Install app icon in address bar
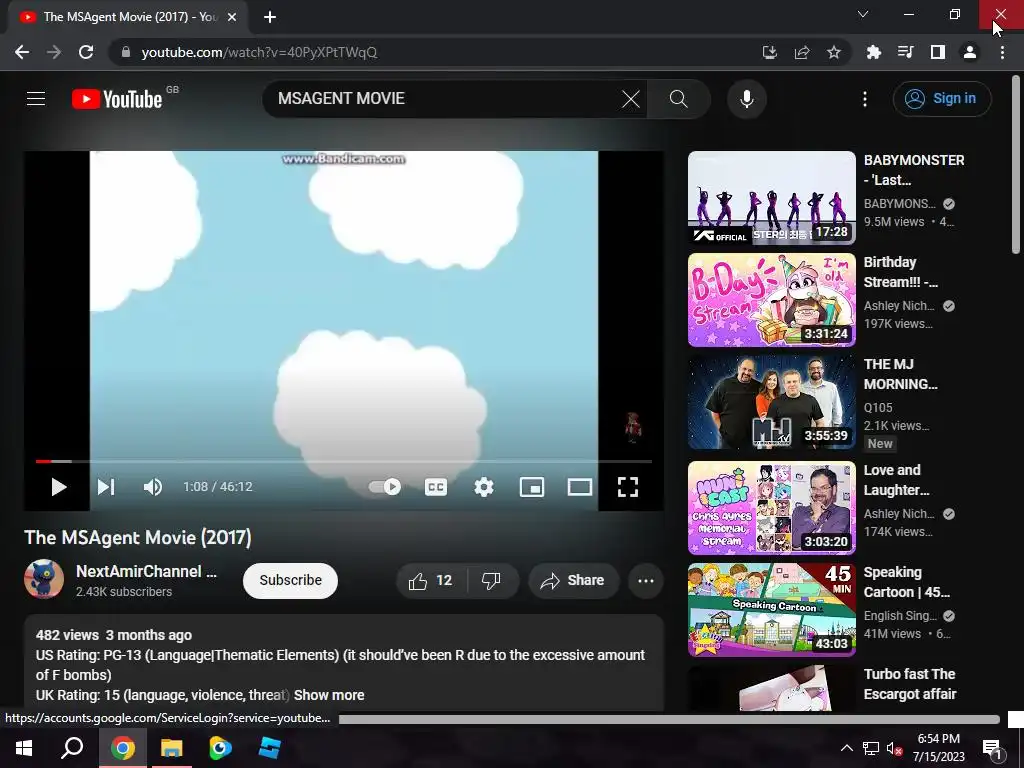Viewport: 1024px width, 768px height. pos(770,52)
